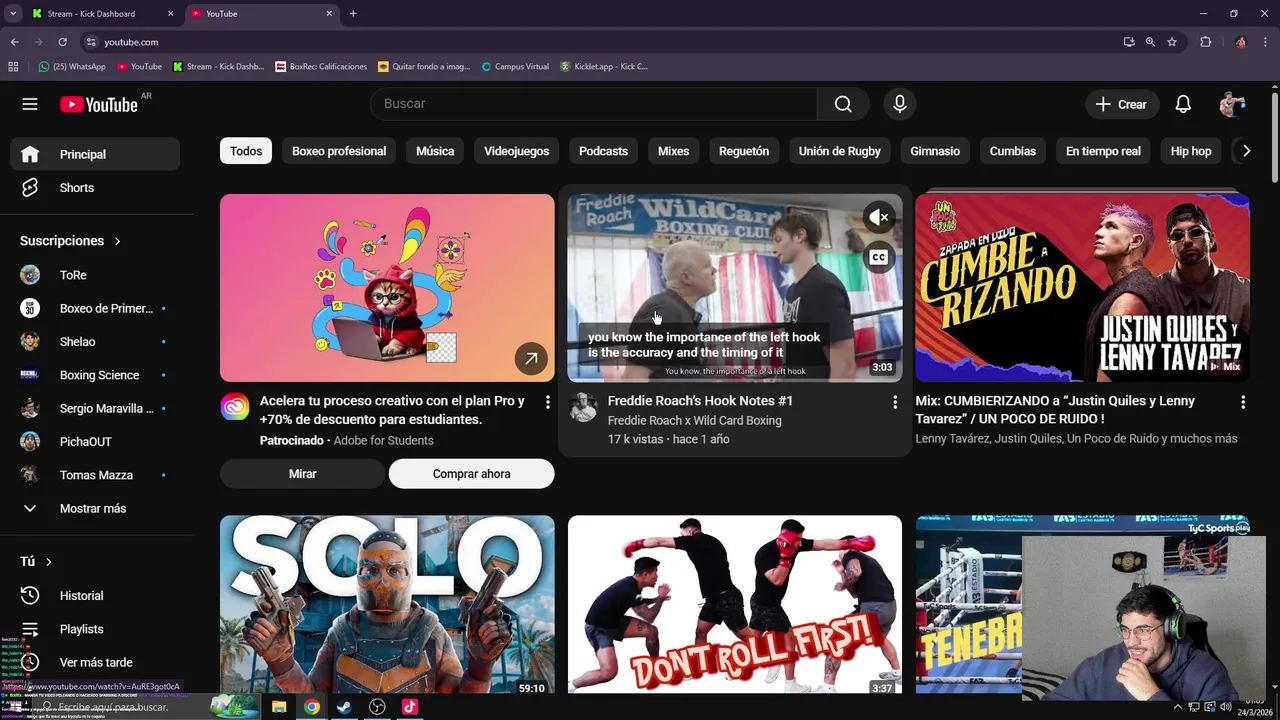Open the Adobe ad thumbnail

[387, 288]
